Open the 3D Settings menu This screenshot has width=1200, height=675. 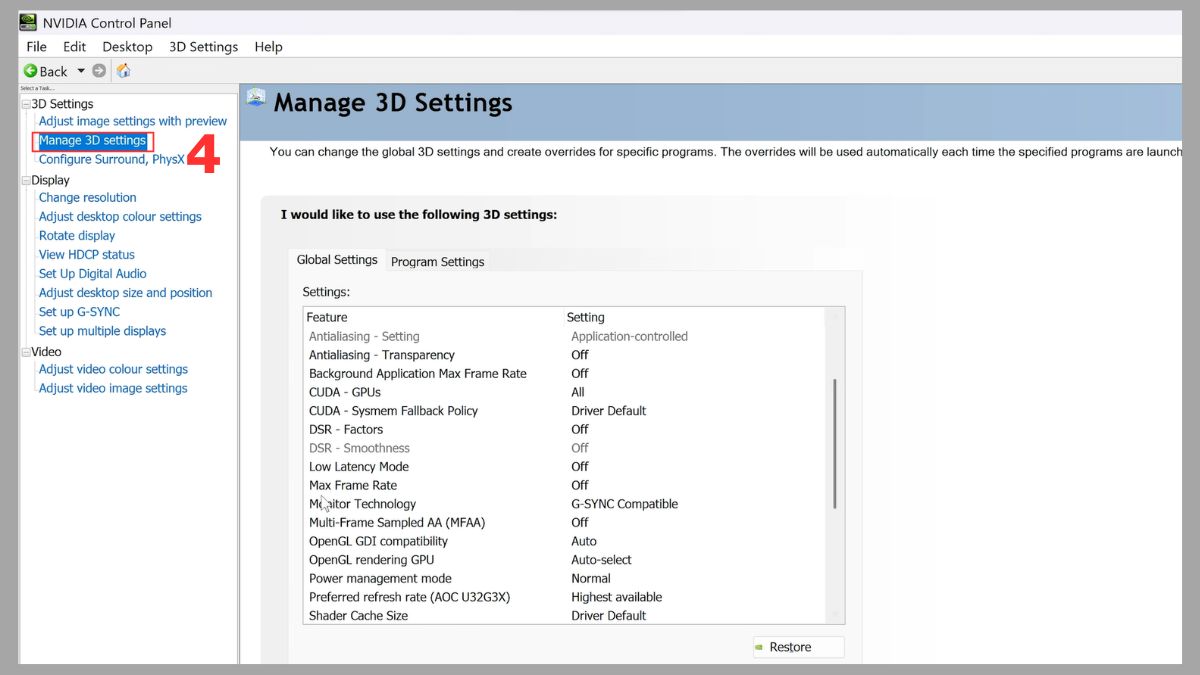[203, 47]
